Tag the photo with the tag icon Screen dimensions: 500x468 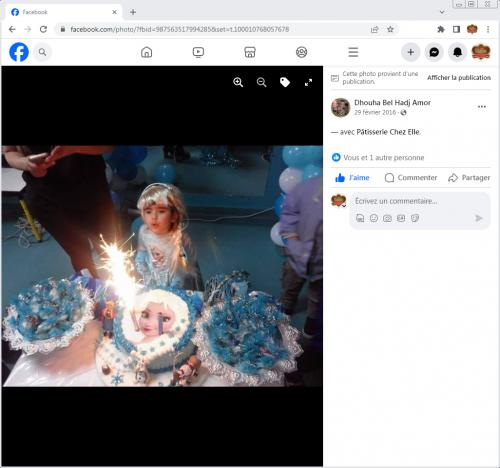coord(285,82)
